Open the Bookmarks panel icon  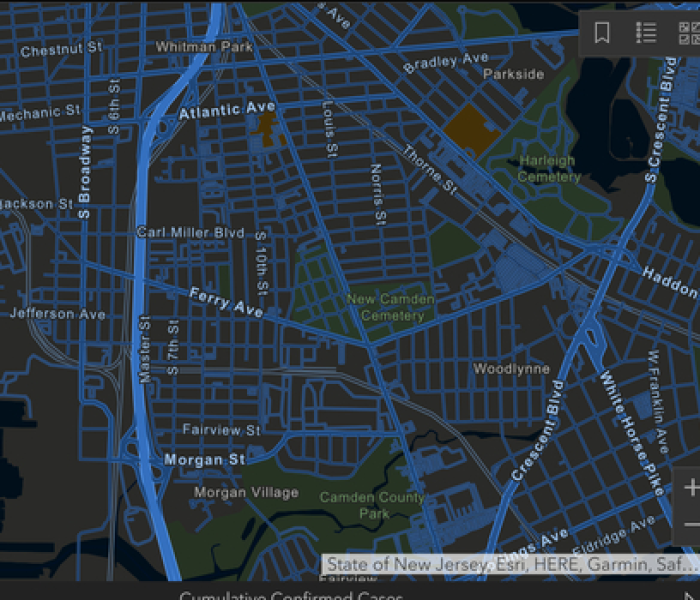602,33
